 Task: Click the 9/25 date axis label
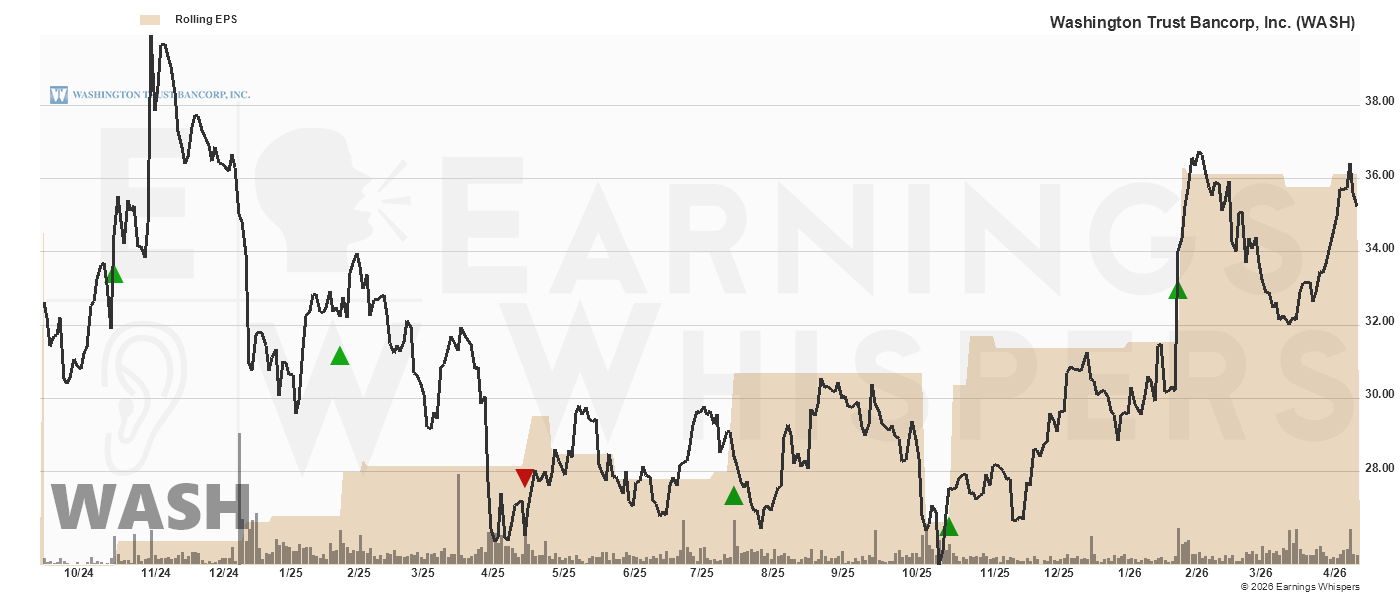tap(843, 573)
